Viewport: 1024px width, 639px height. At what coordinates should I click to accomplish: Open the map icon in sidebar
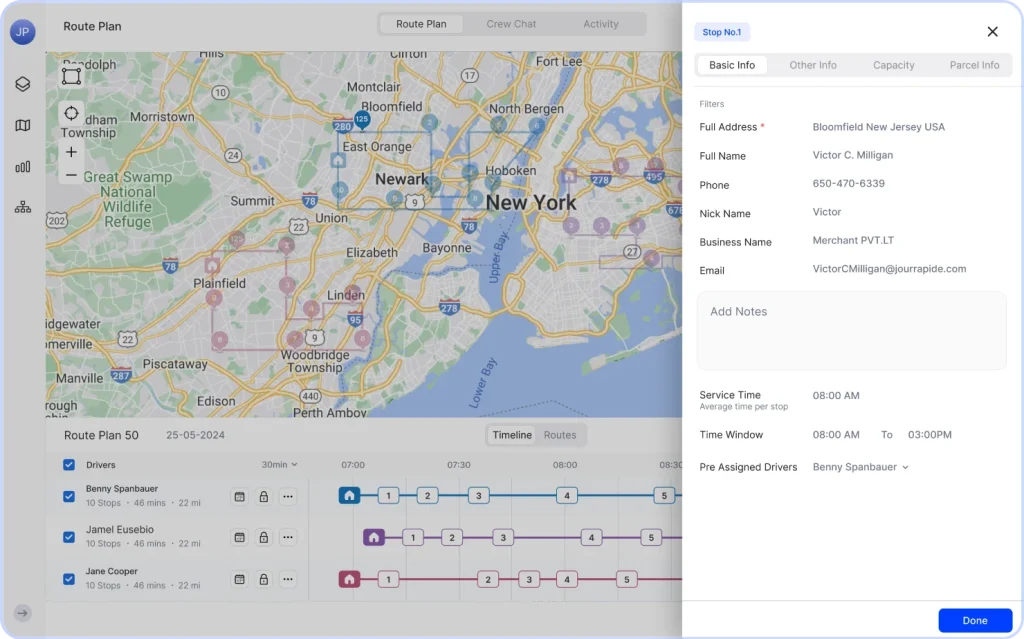[23, 125]
